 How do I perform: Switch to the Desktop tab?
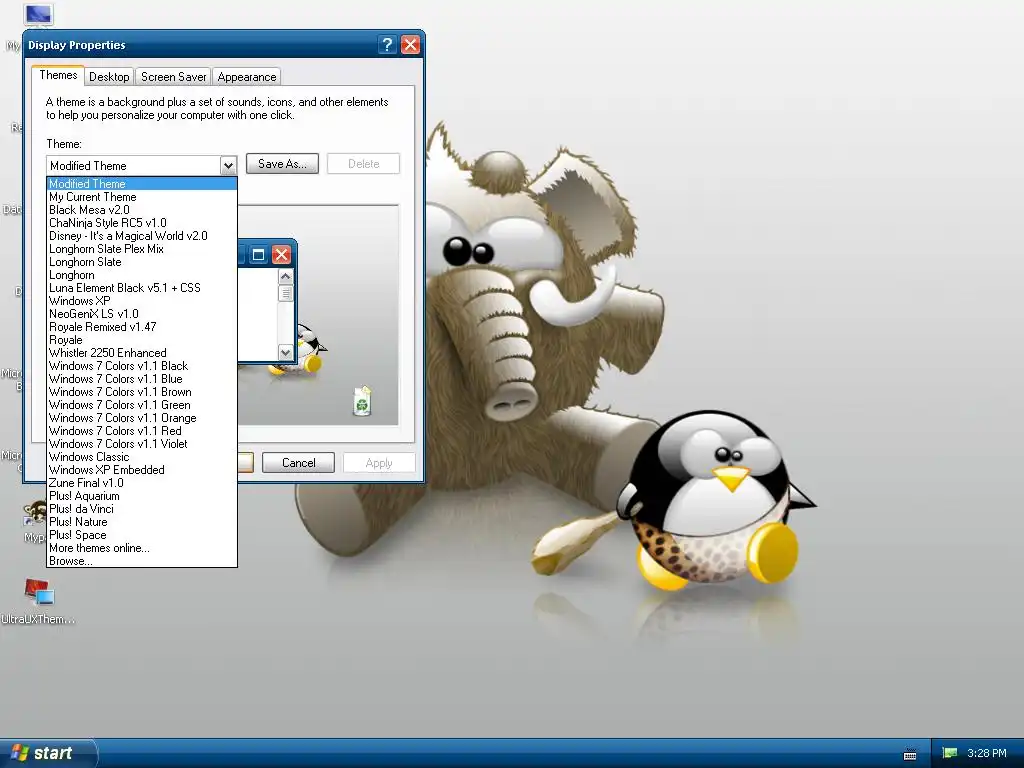pyautogui.click(x=109, y=76)
